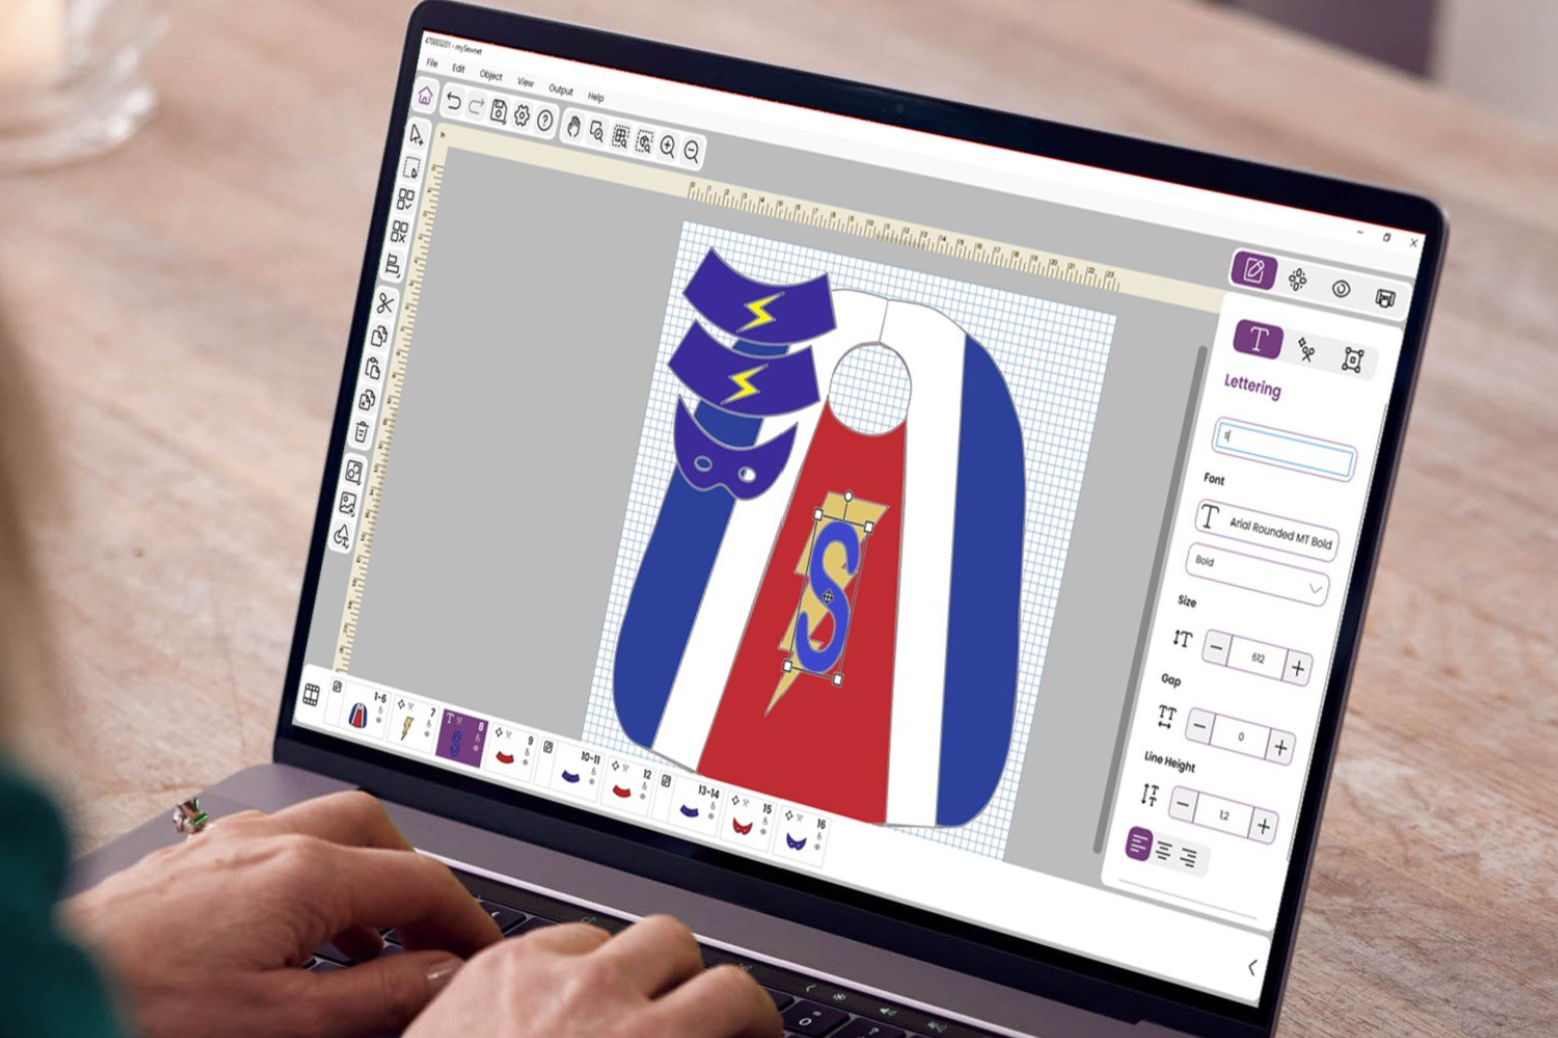
Task: Set text alignment to right
Action: click(x=1189, y=857)
